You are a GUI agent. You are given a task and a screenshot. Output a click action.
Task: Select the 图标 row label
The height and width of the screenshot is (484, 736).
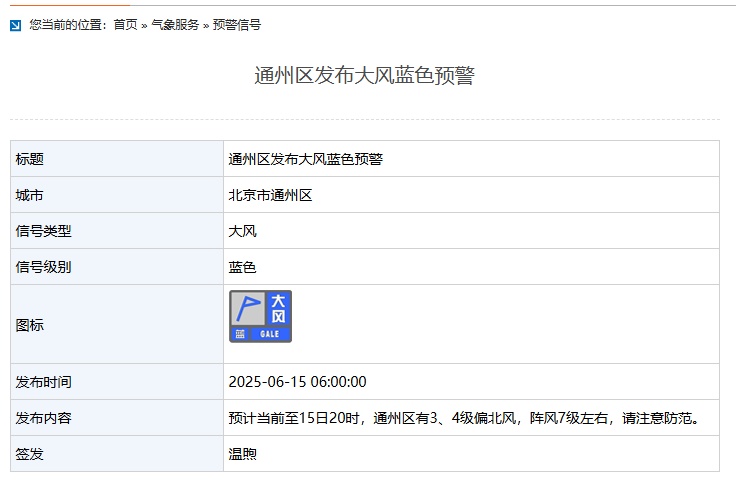pos(30,325)
